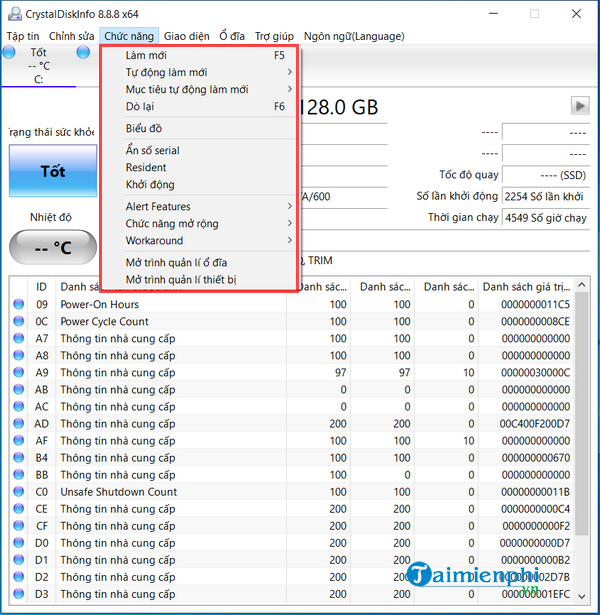Toggle Ẩn số serial option

click(152, 150)
